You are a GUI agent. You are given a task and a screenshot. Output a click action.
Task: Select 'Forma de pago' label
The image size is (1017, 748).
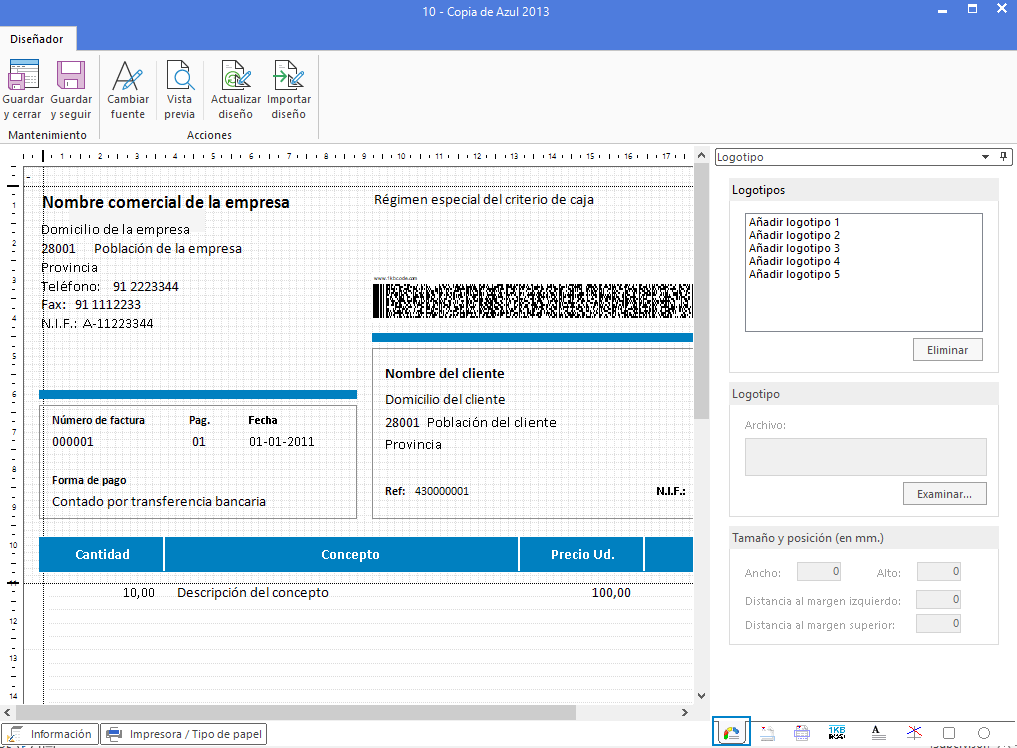pyautogui.click(x=90, y=481)
